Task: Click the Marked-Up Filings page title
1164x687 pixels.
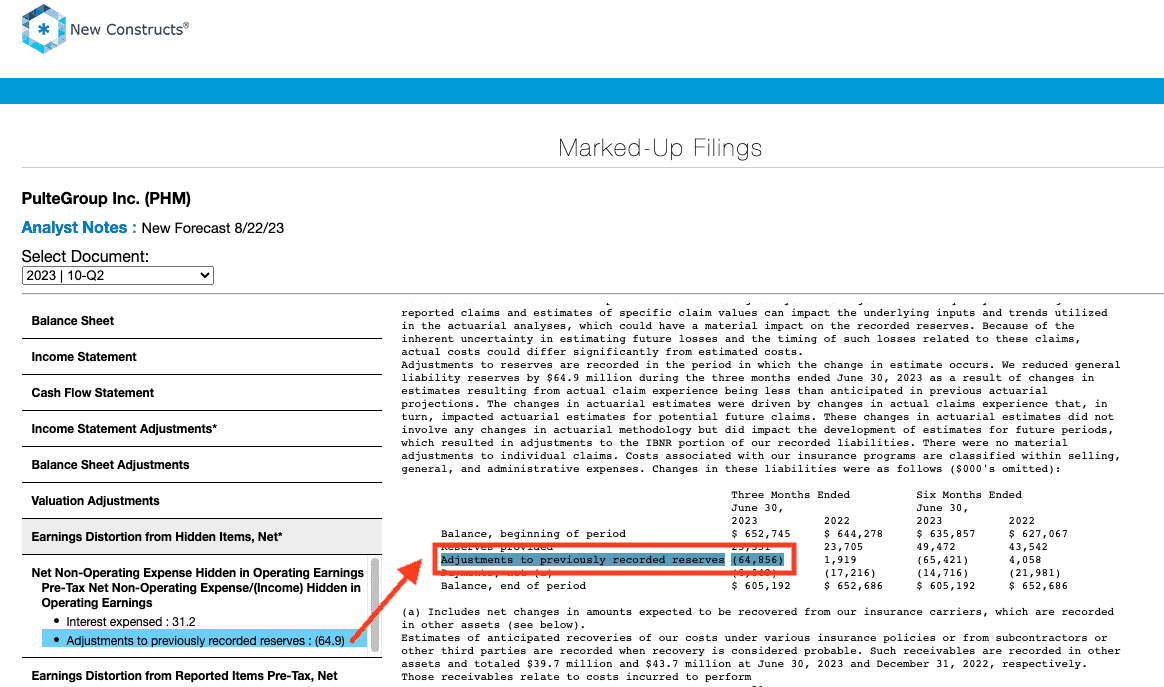Action: click(660, 148)
